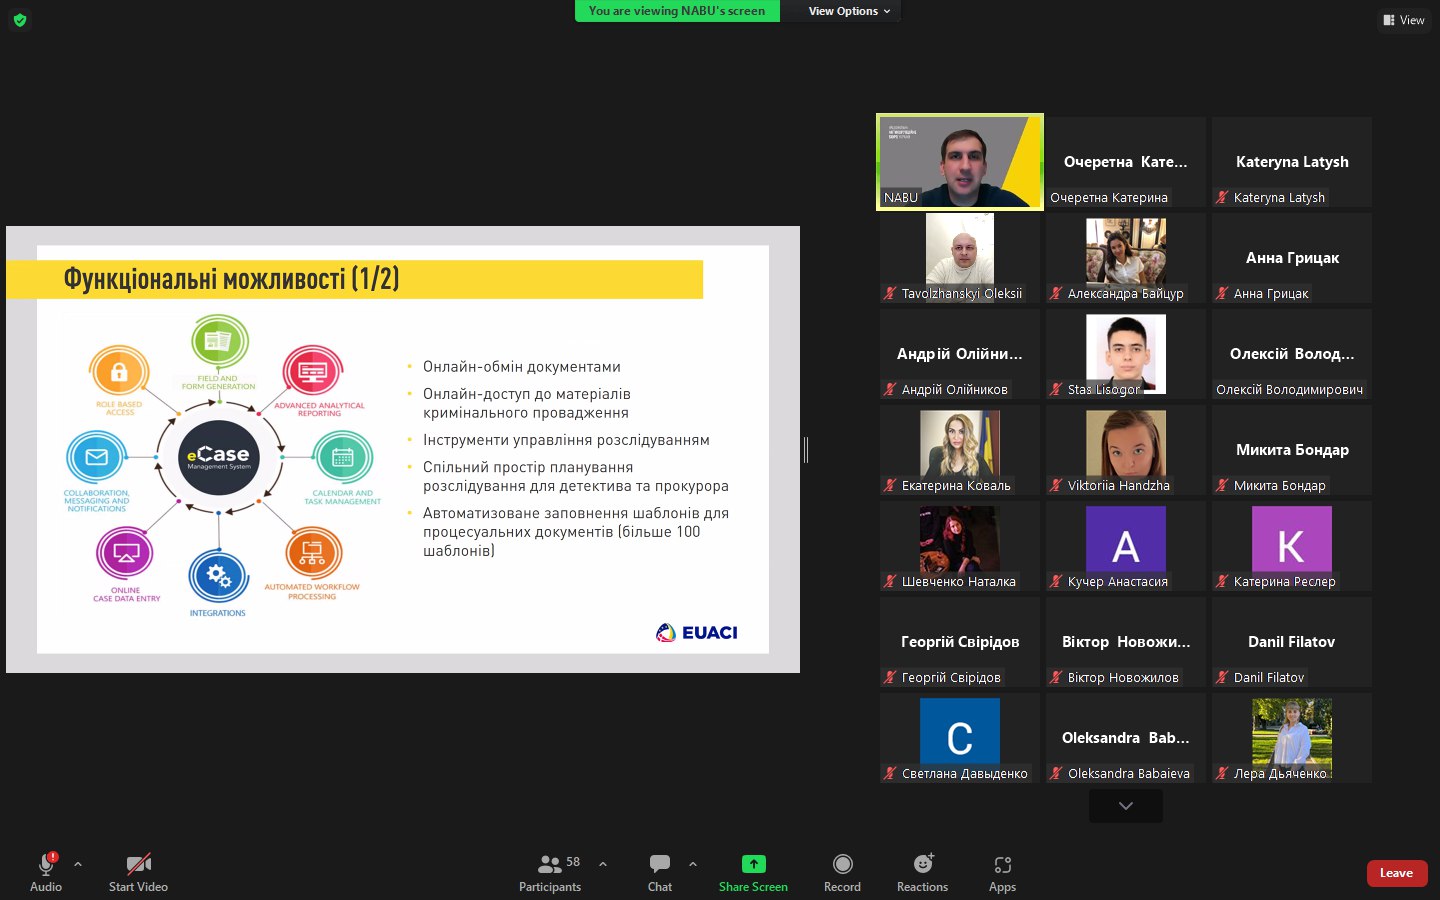Select the NABU speaker video thumbnail
1440x900 pixels.
(960, 162)
